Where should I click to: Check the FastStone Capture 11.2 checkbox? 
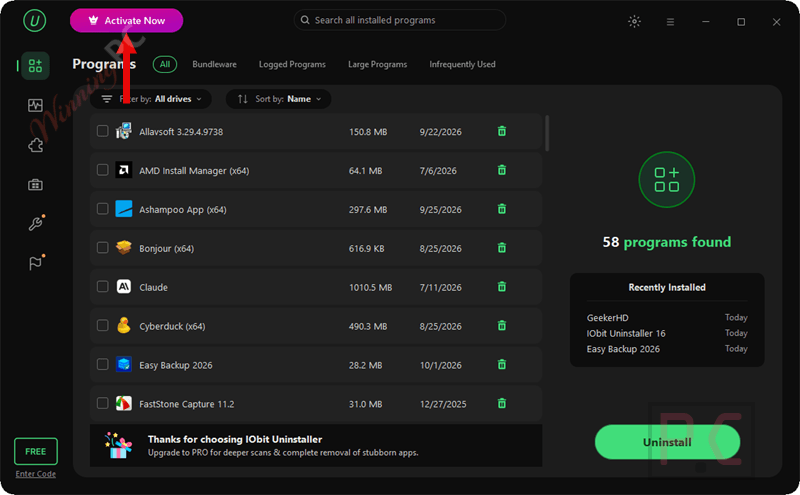pos(103,403)
